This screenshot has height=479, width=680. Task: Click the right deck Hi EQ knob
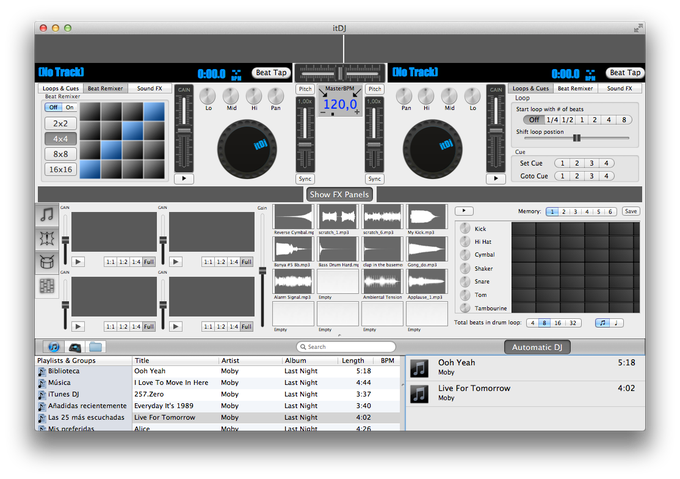(x=426, y=96)
